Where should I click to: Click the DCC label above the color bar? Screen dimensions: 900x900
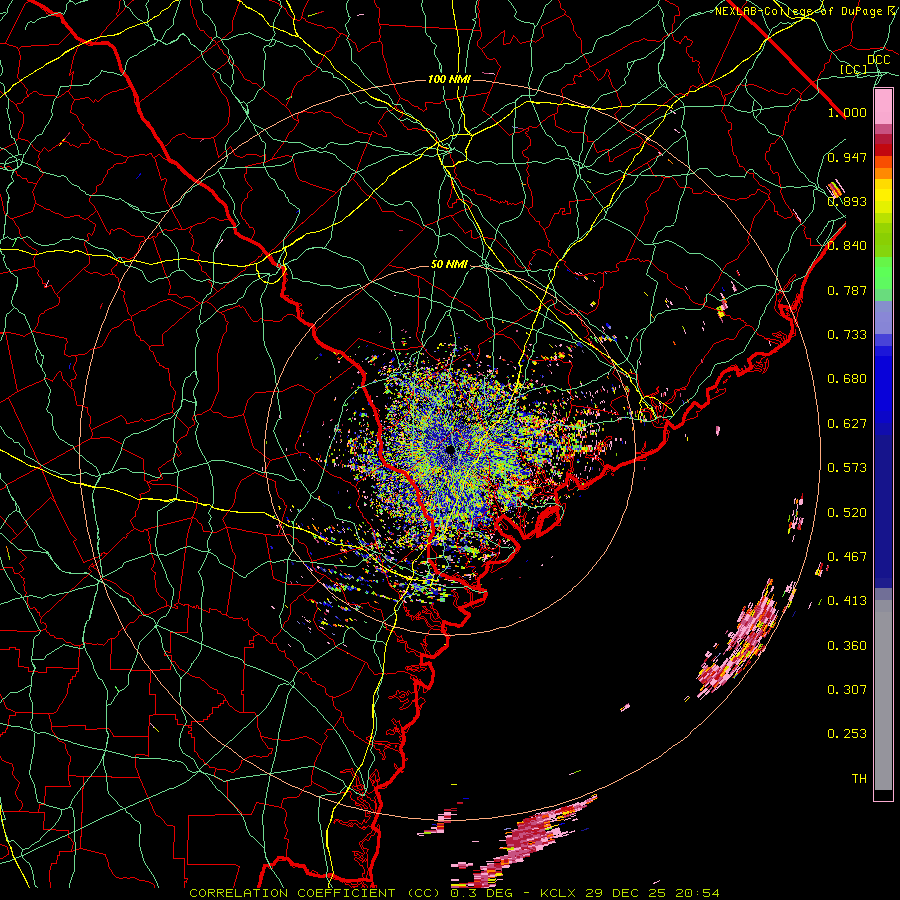(x=879, y=60)
